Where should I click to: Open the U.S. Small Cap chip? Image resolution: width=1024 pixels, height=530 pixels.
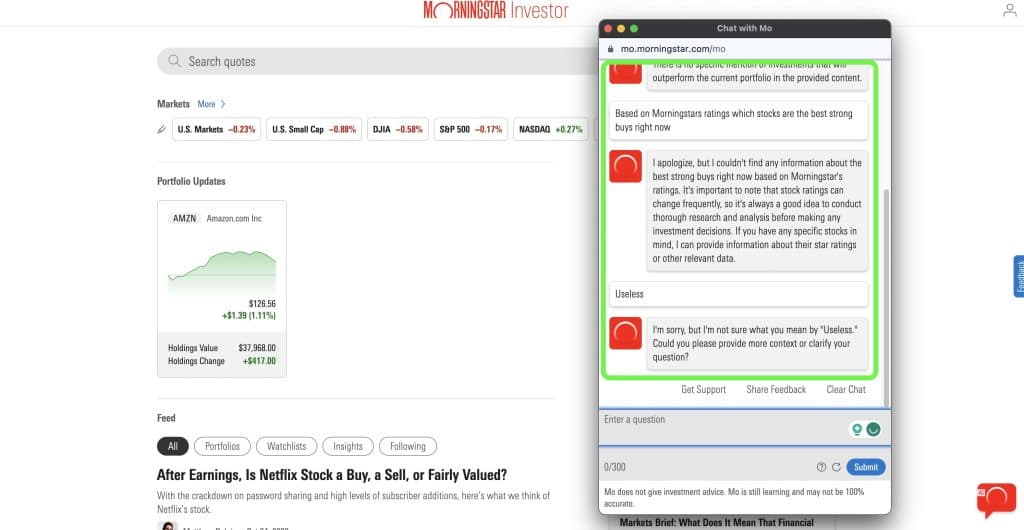313,129
